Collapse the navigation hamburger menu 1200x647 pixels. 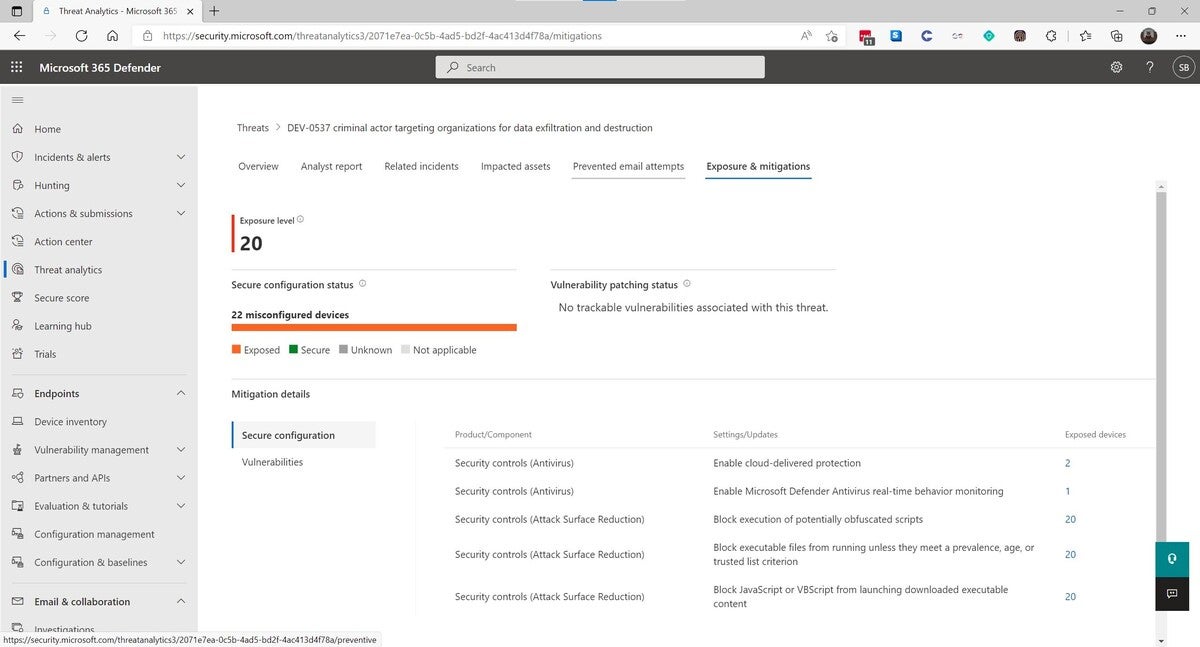point(17,100)
